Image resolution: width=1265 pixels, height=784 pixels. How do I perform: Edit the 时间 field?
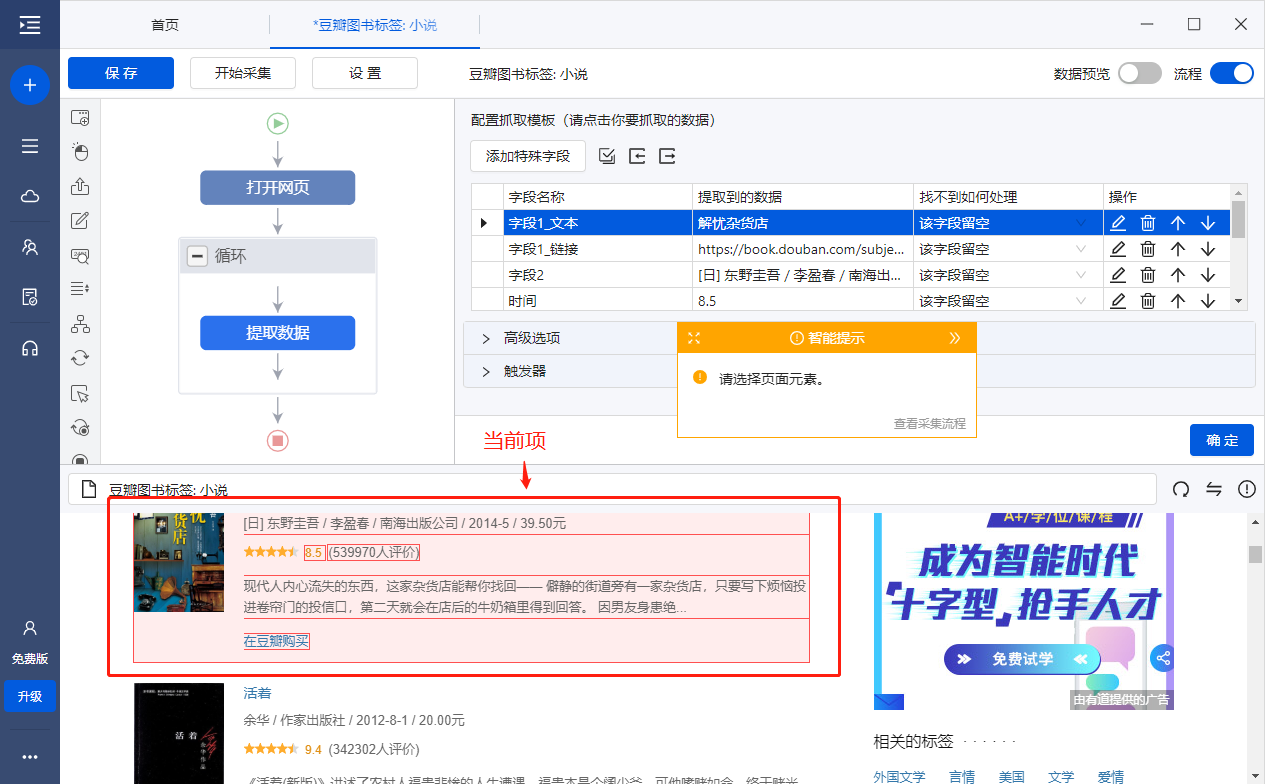point(1118,300)
